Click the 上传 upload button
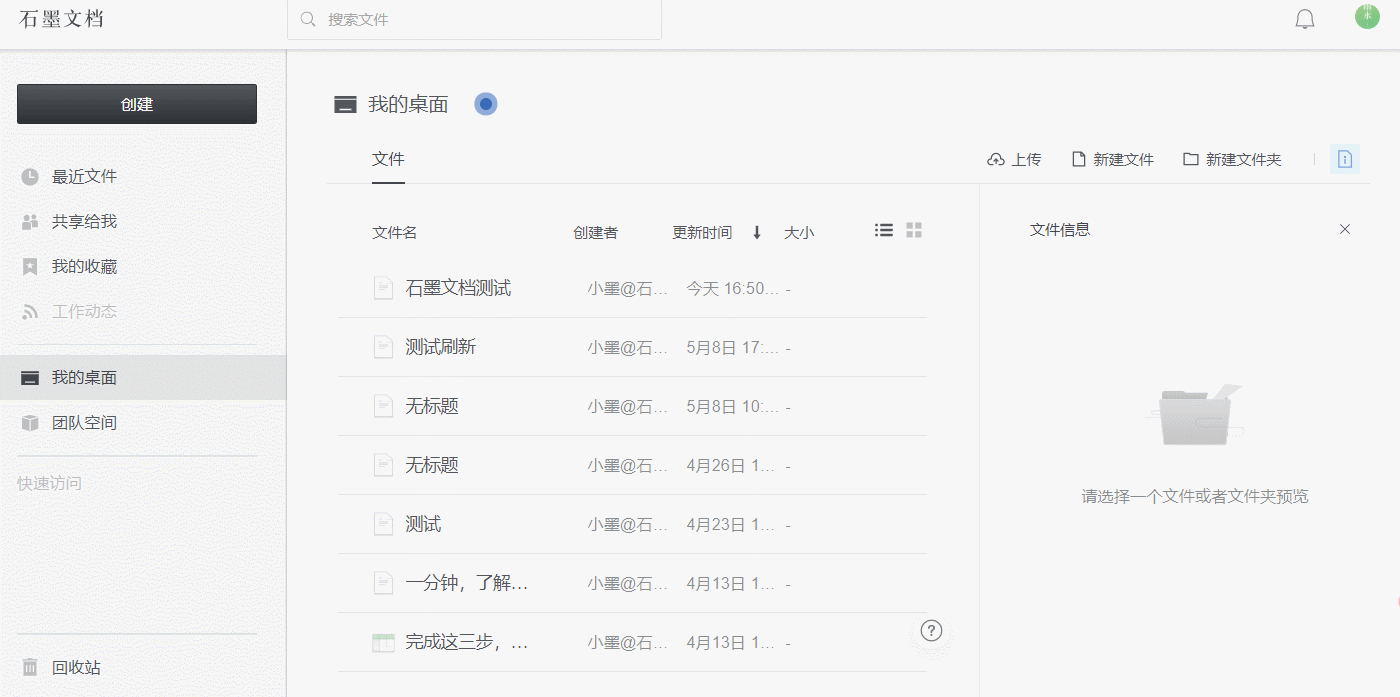Image resolution: width=1400 pixels, height=697 pixels. [x=1014, y=159]
